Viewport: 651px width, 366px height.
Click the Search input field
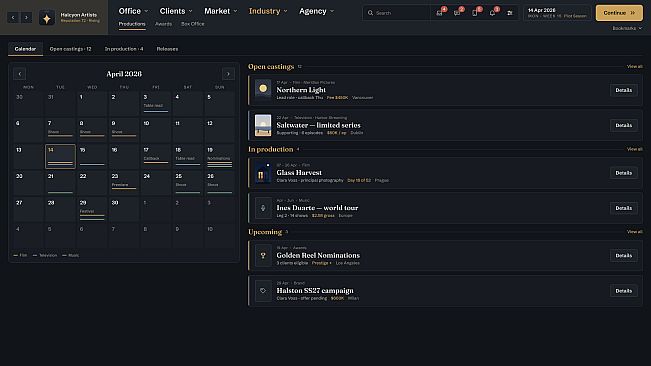[396, 13]
